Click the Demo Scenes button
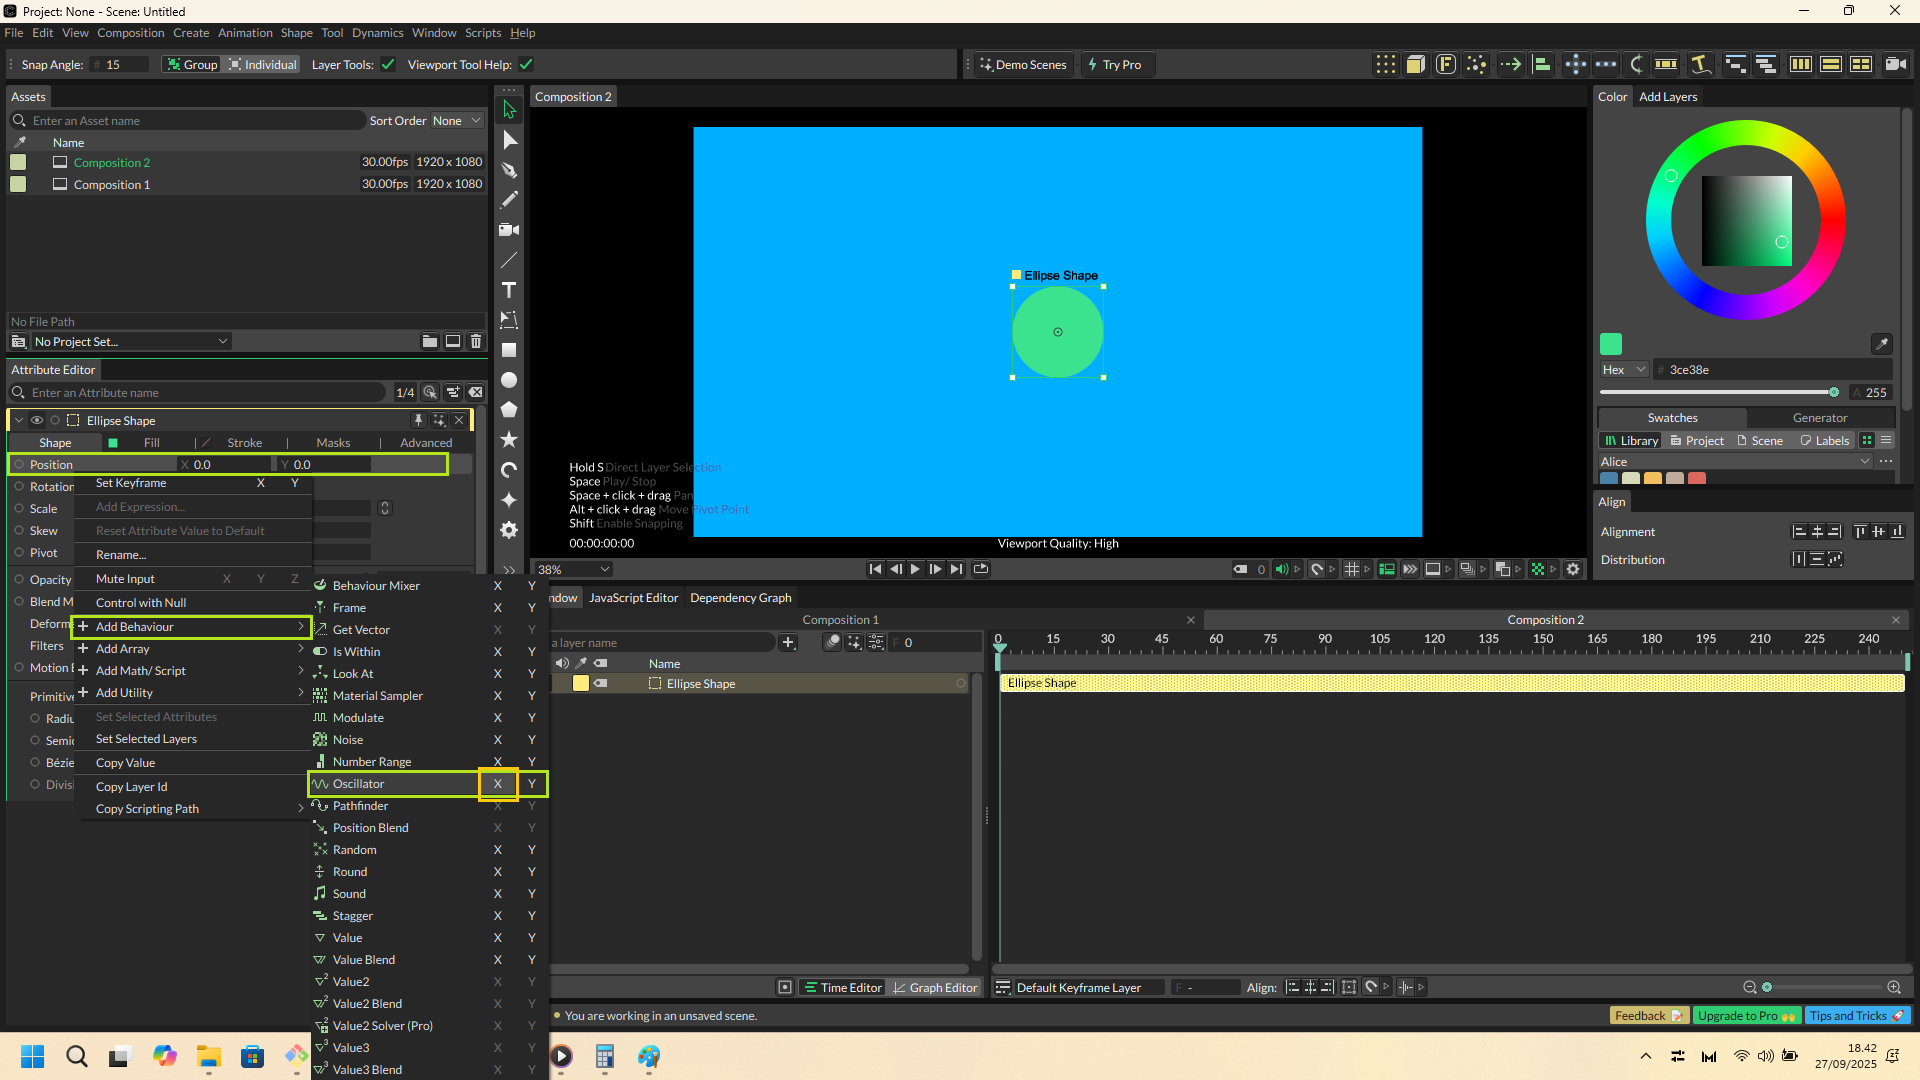The image size is (1920, 1080). [x=1023, y=65]
